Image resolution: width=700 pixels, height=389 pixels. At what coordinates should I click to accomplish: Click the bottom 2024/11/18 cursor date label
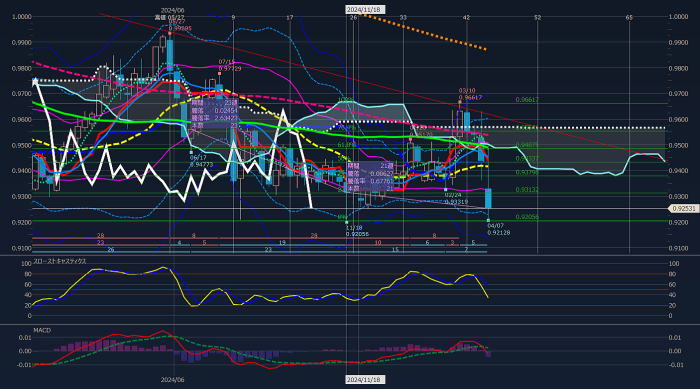(365, 379)
